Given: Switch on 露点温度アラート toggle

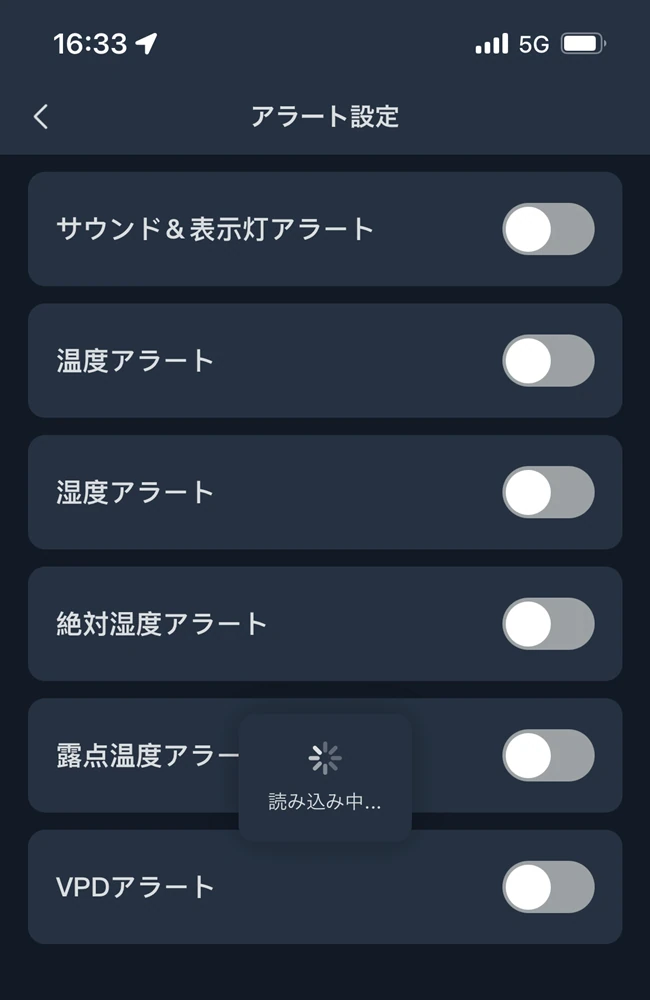Looking at the screenshot, I should [x=548, y=755].
